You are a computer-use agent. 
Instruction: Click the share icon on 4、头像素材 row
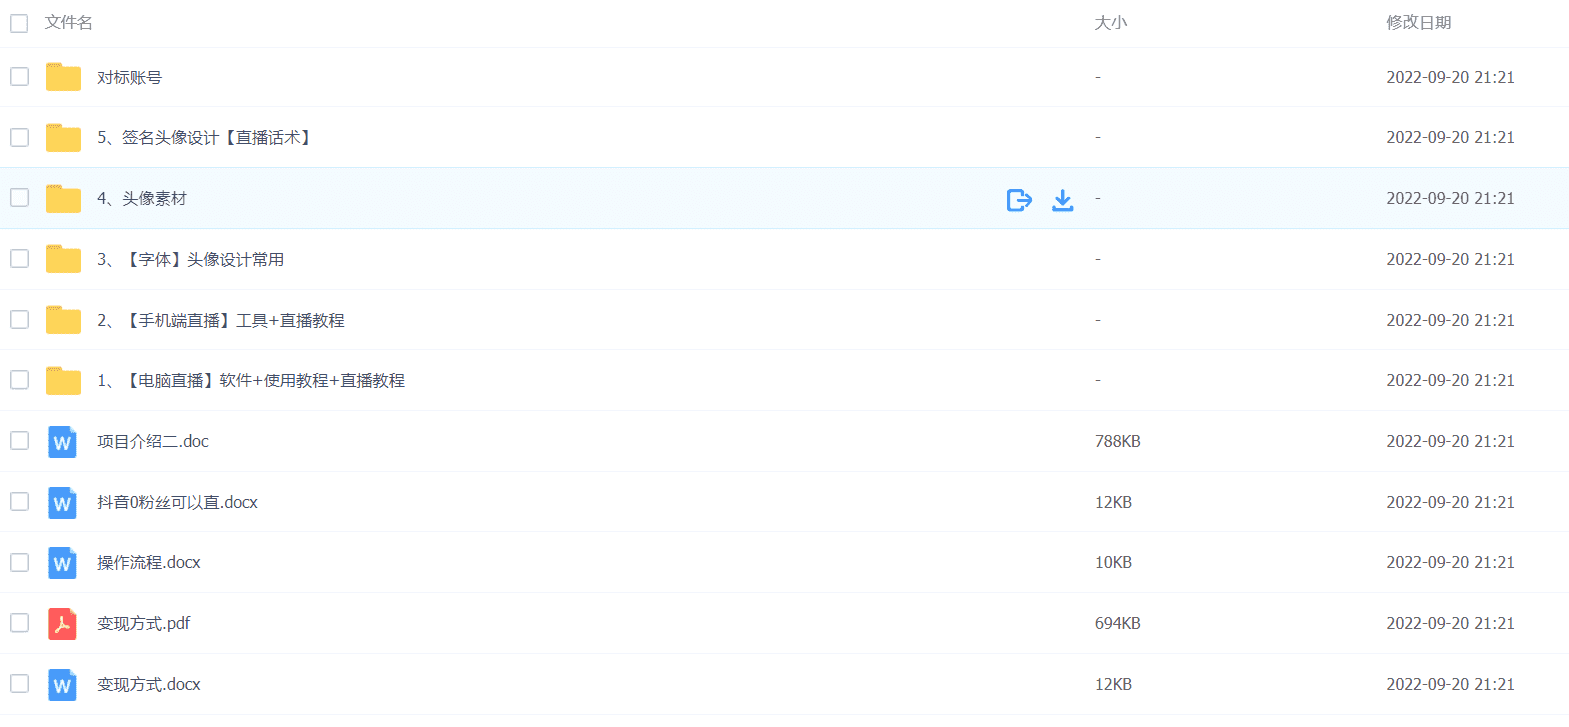point(1018,200)
